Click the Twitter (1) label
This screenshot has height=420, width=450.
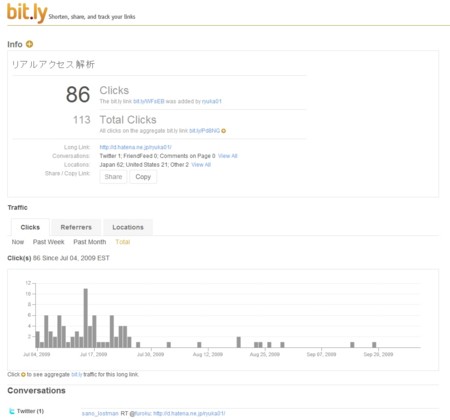(x=30, y=411)
